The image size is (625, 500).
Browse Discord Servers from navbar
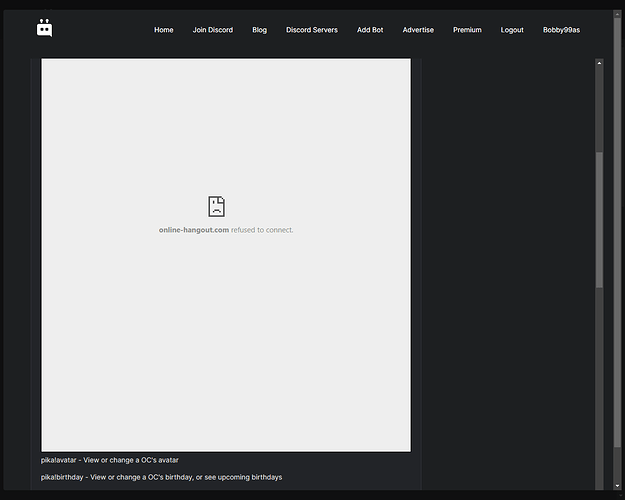tap(312, 30)
